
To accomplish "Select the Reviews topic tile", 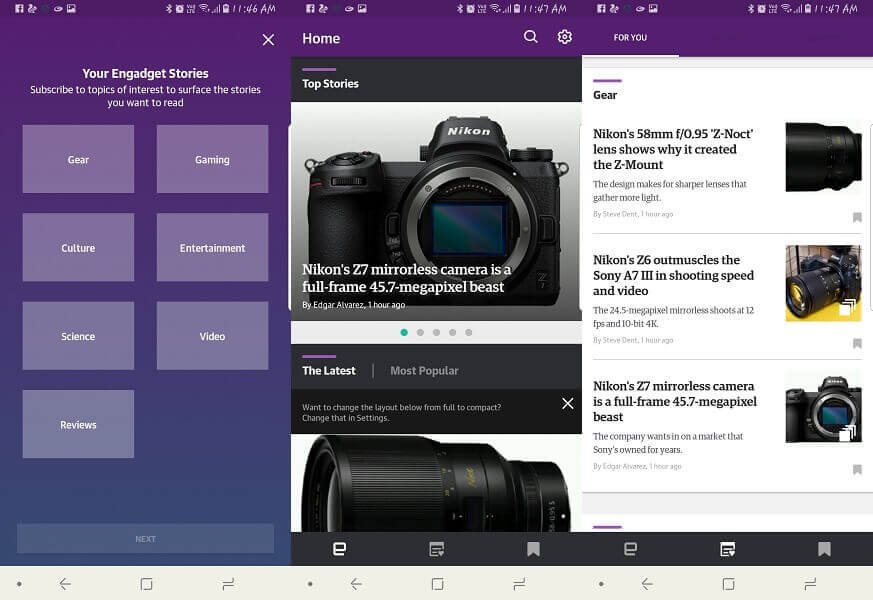I will click(x=79, y=424).
